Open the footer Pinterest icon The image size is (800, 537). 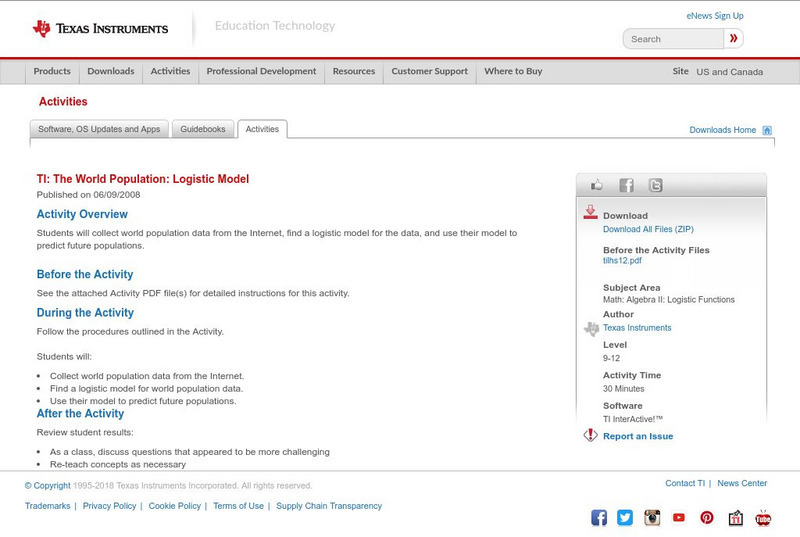pyautogui.click(x=707, y=518)
